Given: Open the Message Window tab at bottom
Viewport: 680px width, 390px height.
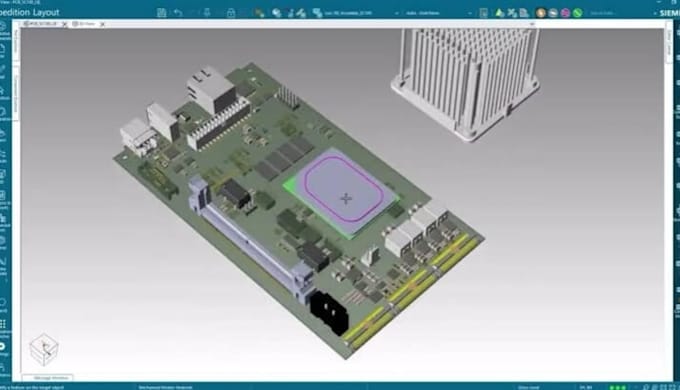Looking at the screenshot, I should [48, 378].
